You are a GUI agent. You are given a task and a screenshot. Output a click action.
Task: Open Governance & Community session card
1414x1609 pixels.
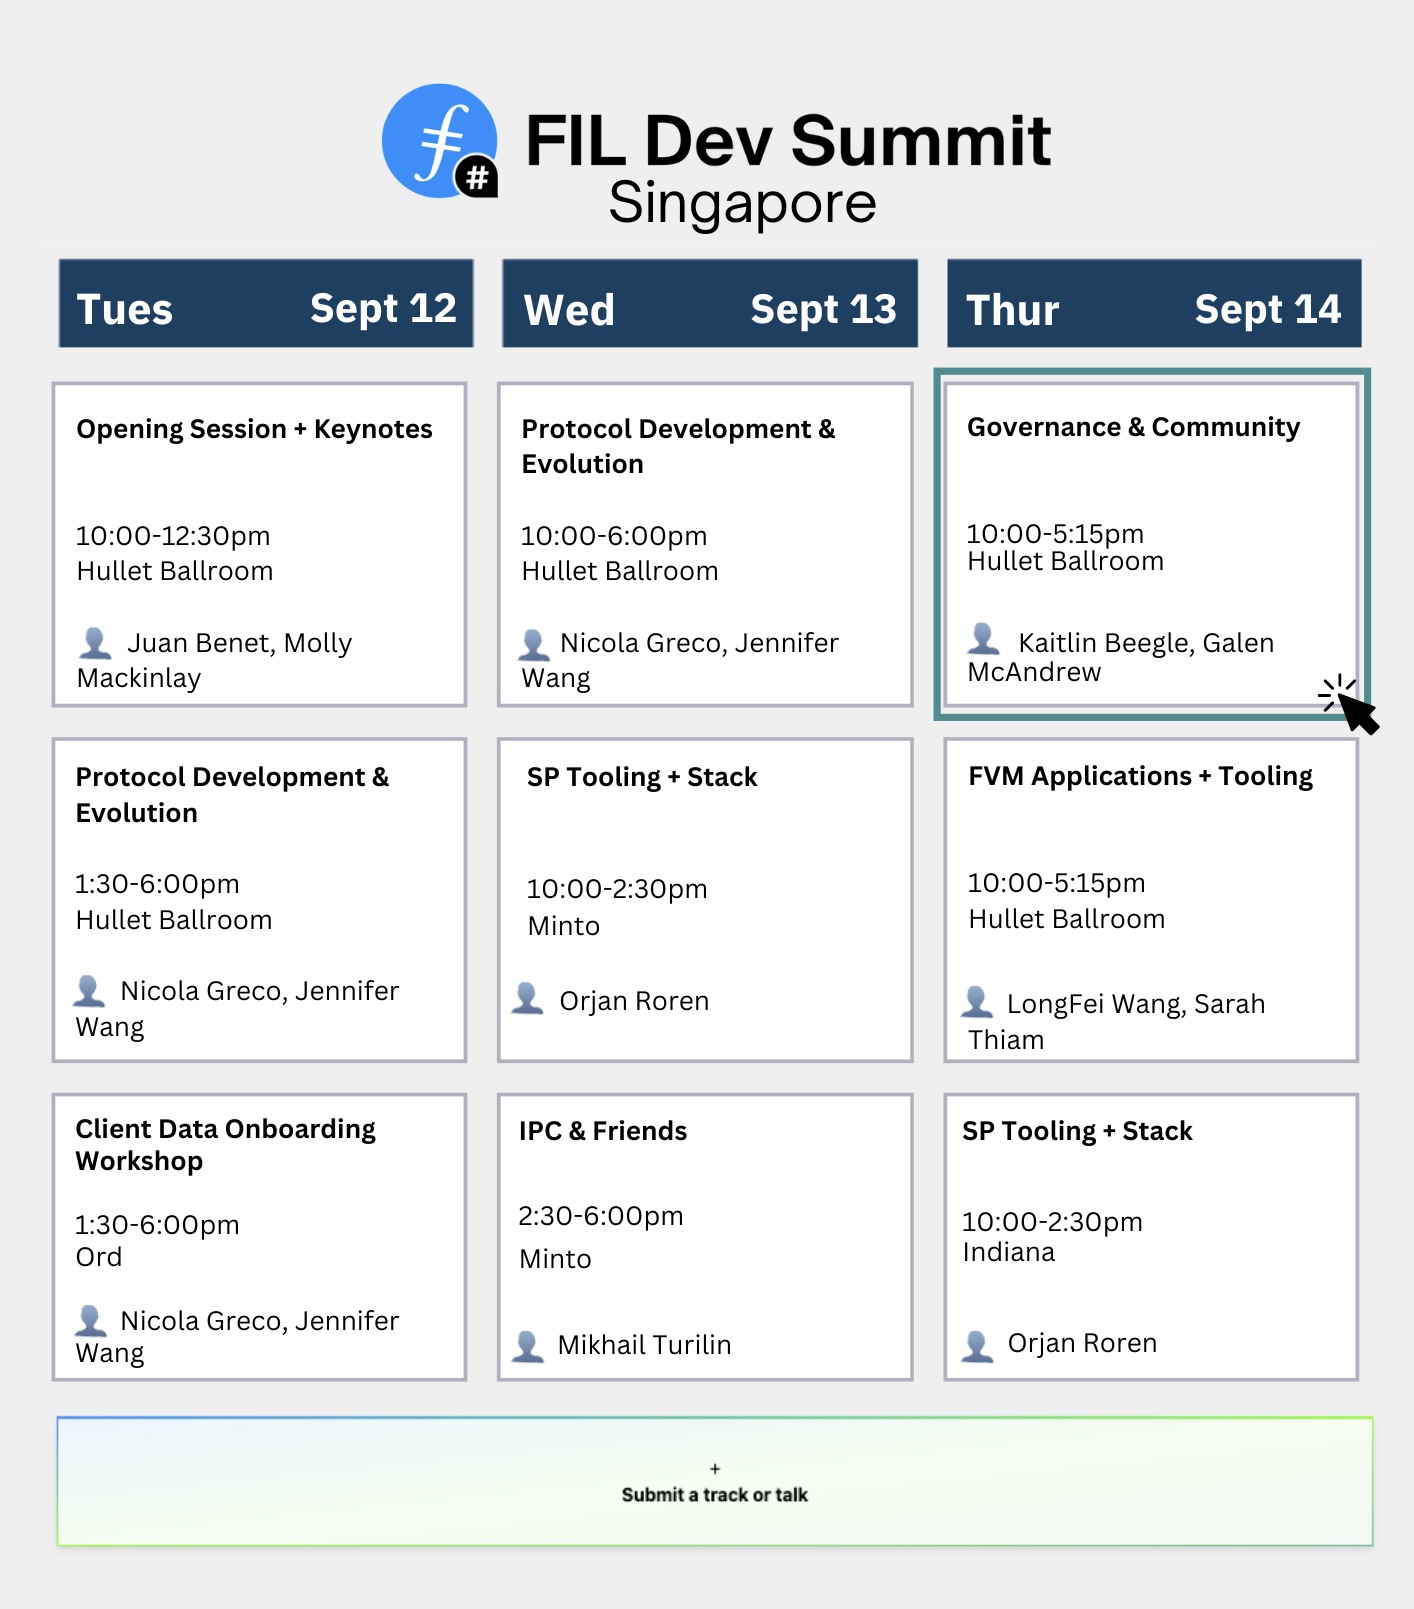(x=1151, y=544)
